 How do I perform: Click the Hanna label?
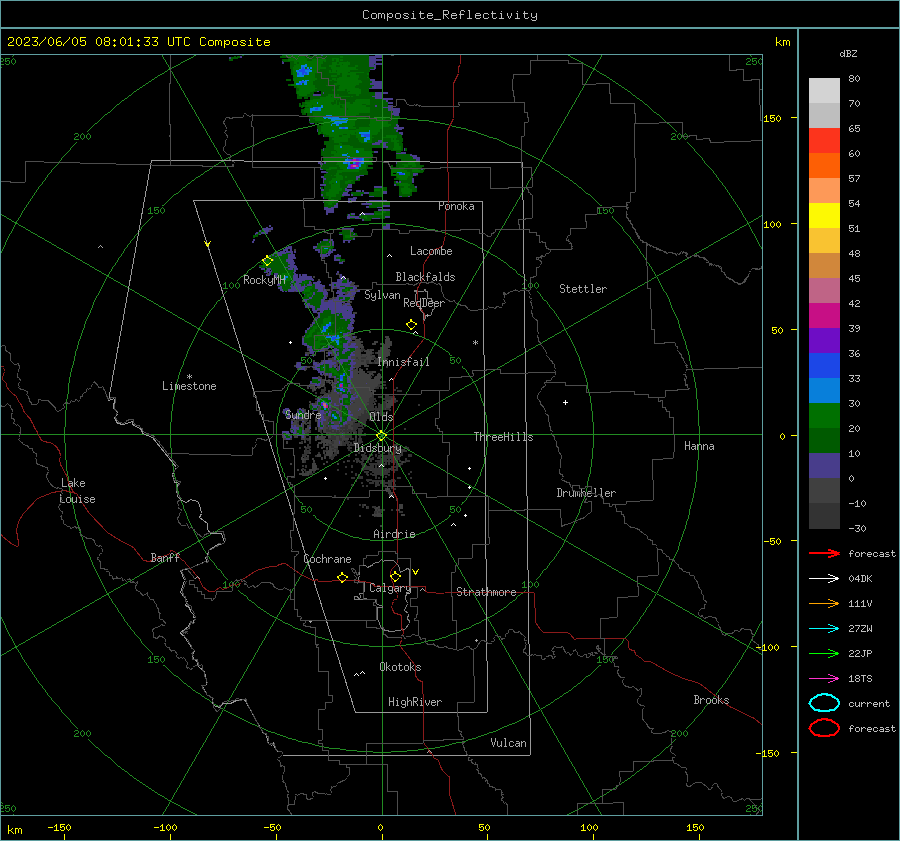point(699,446)
